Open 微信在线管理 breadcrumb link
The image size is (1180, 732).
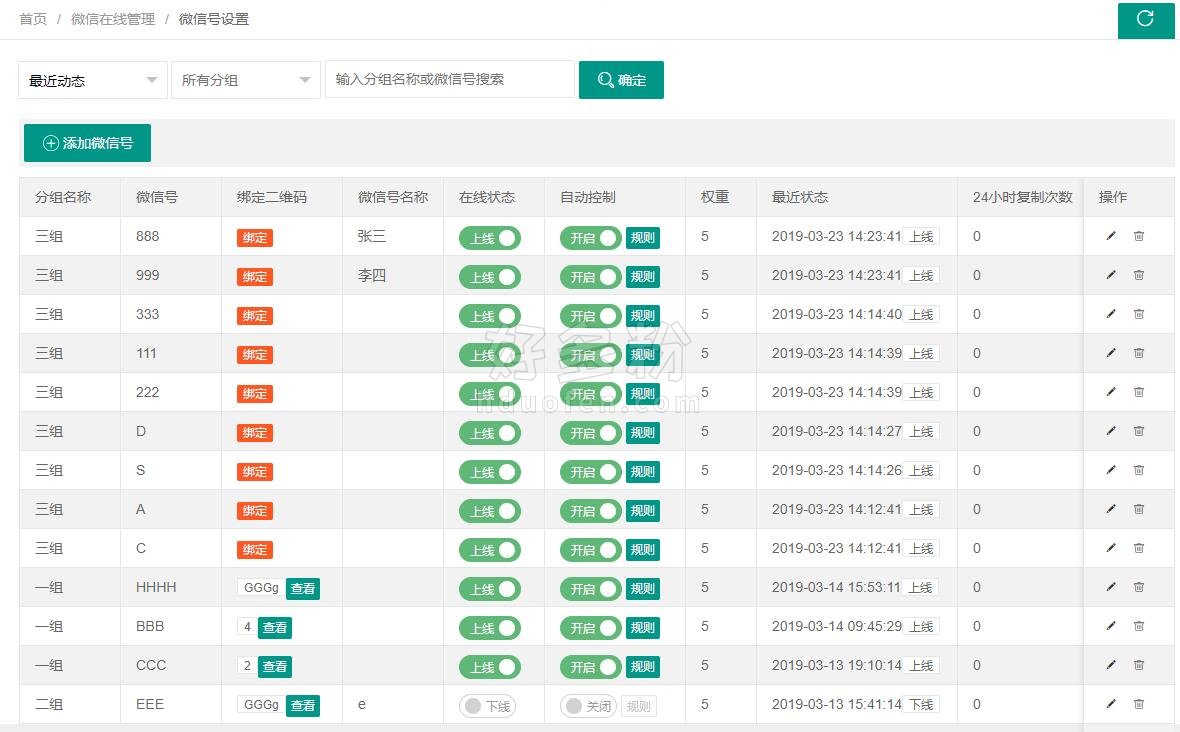click(x=113, y=19)
